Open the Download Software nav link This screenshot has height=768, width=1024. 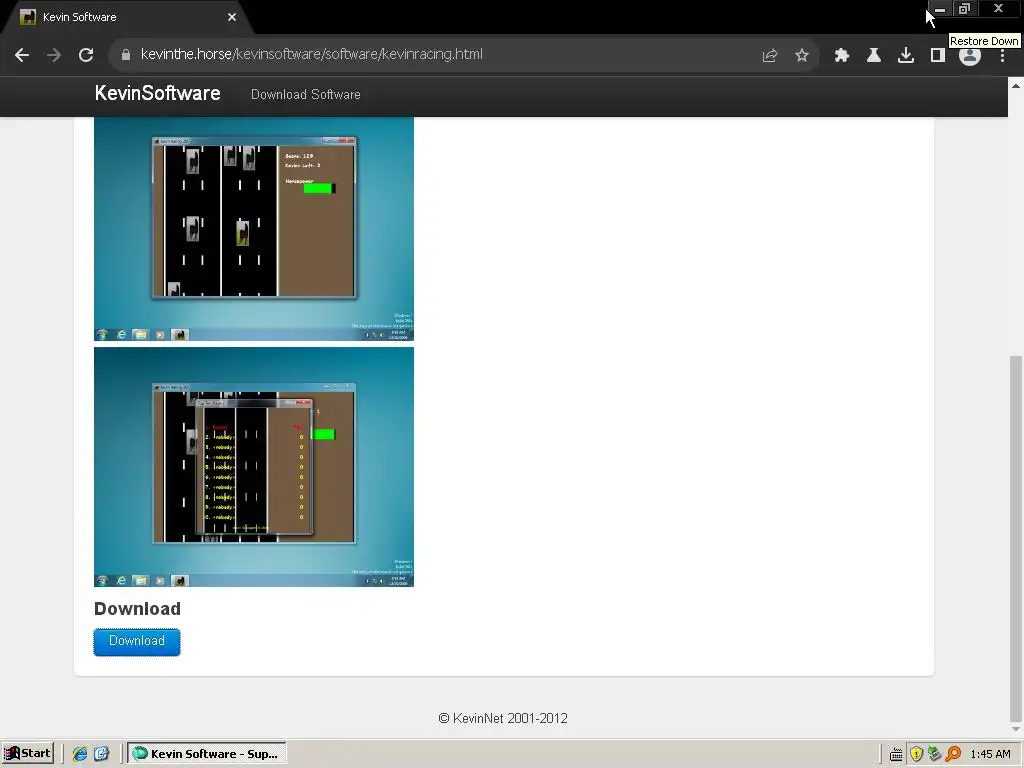(306, 95)
